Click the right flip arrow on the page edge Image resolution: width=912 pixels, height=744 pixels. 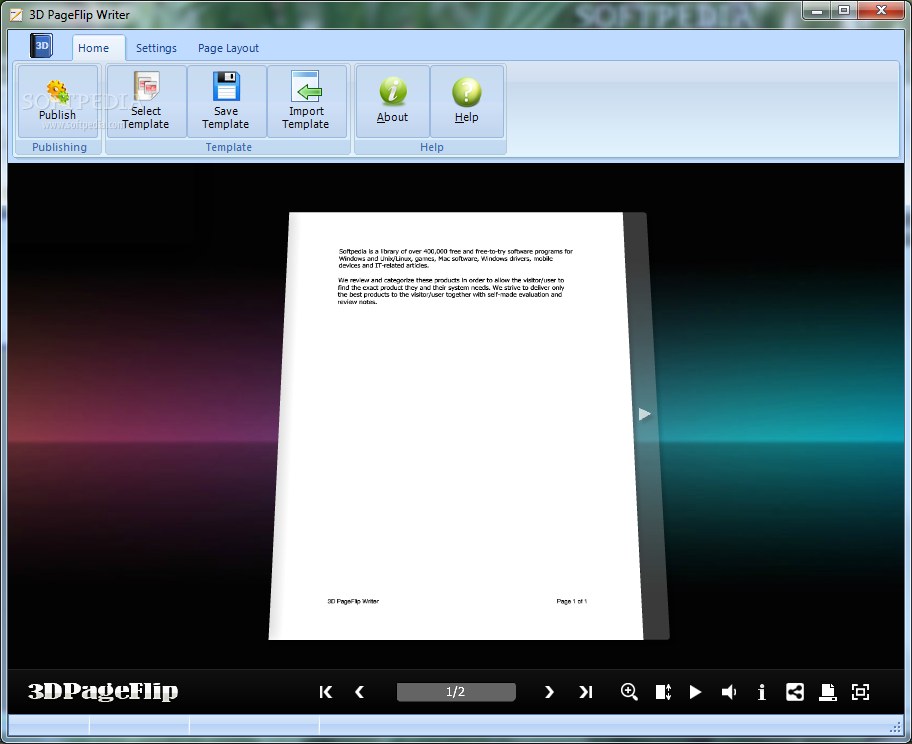point(644,414)
